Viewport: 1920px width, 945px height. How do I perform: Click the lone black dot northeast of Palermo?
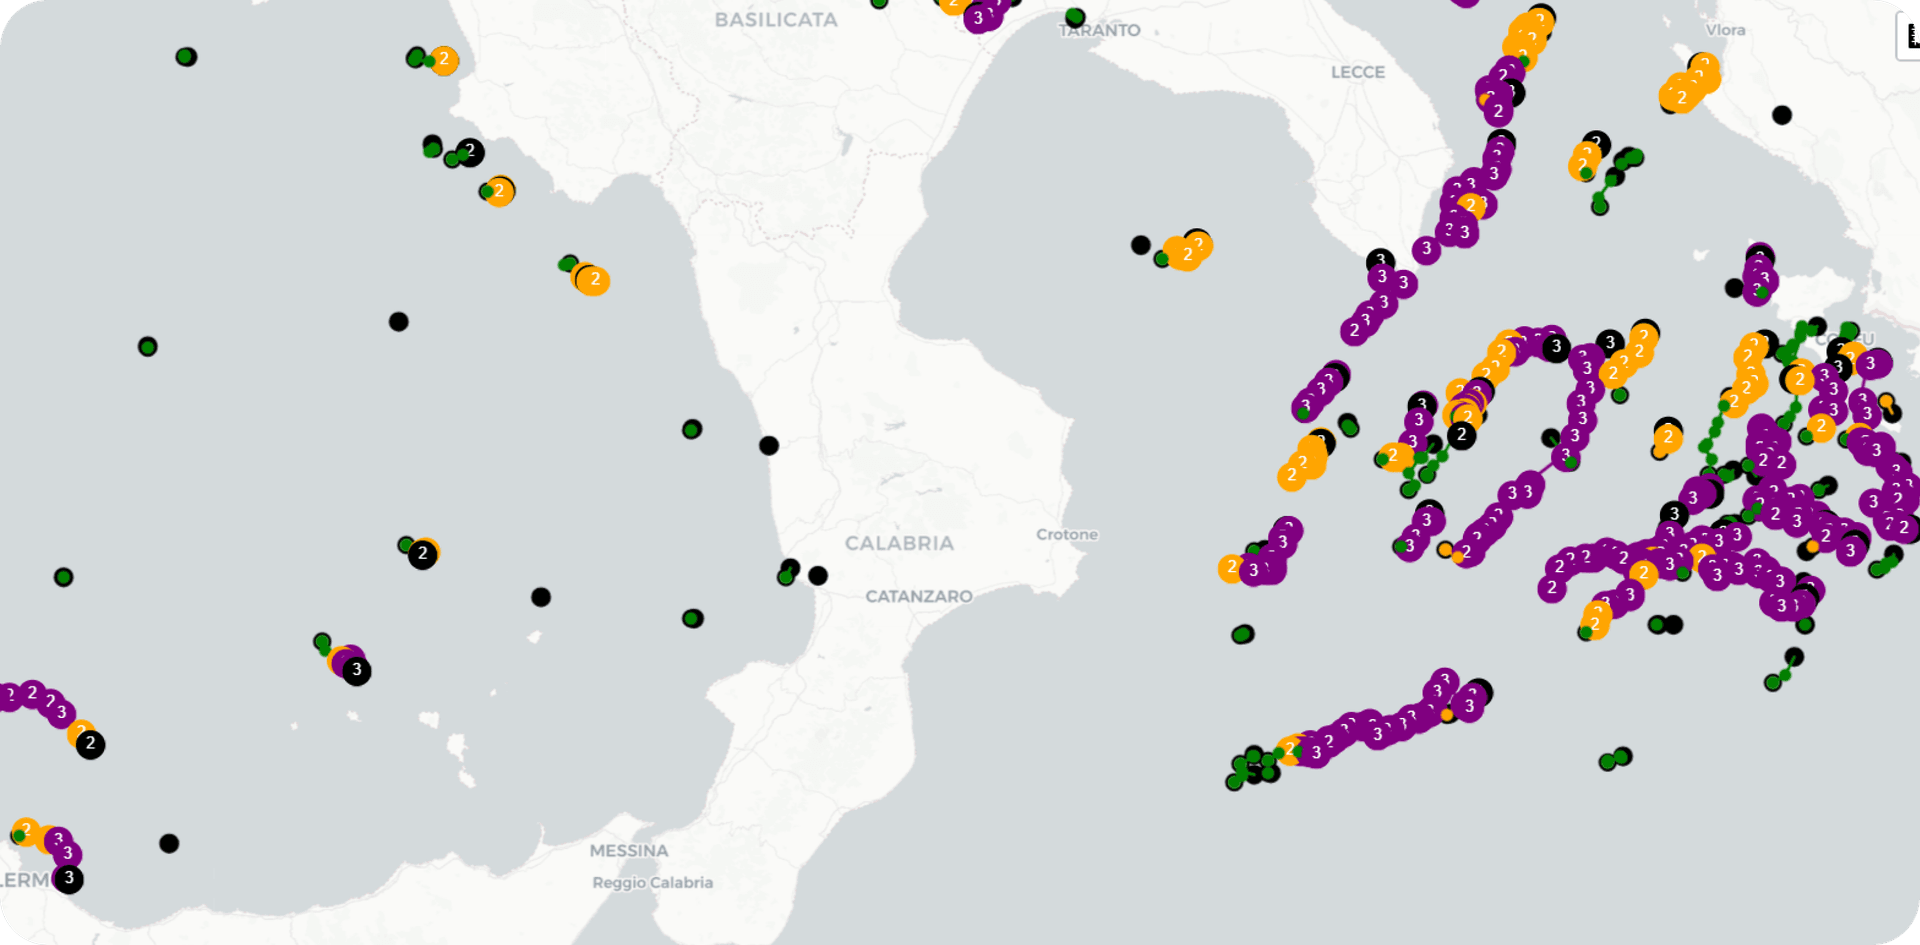pyautogui.click(x=169, y=843)
